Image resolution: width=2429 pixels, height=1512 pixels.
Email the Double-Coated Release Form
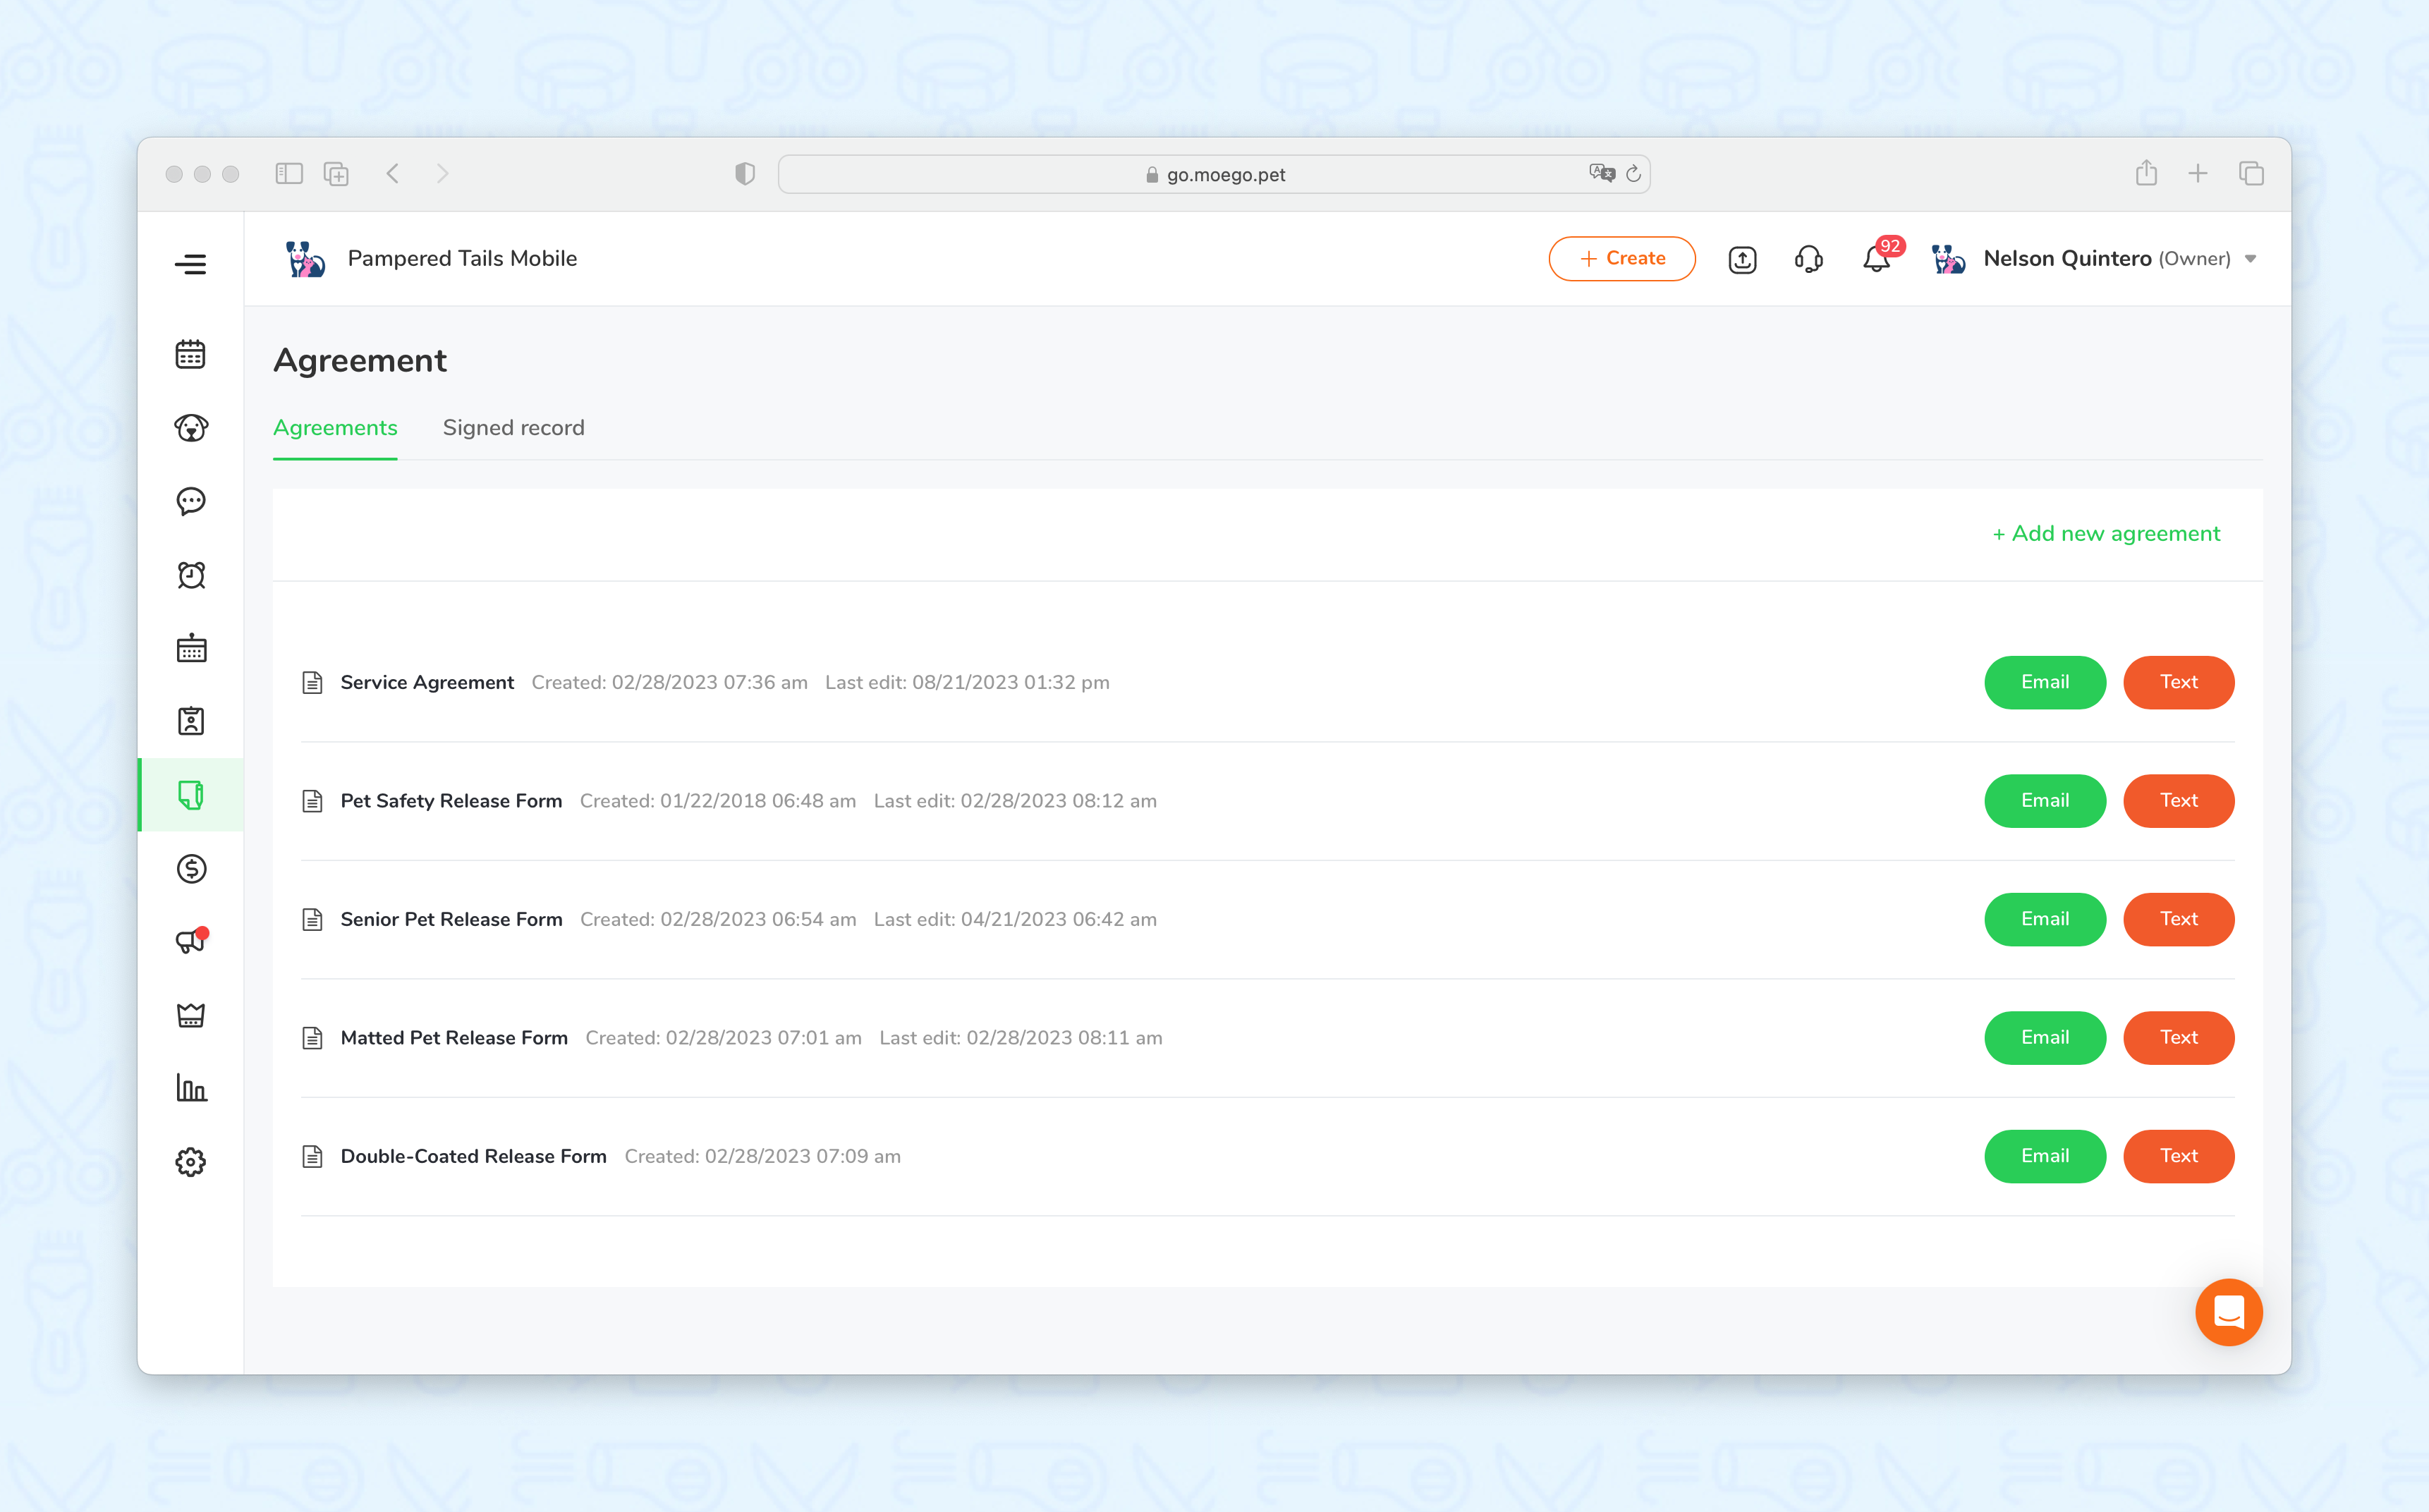tap(2045, 1156)
